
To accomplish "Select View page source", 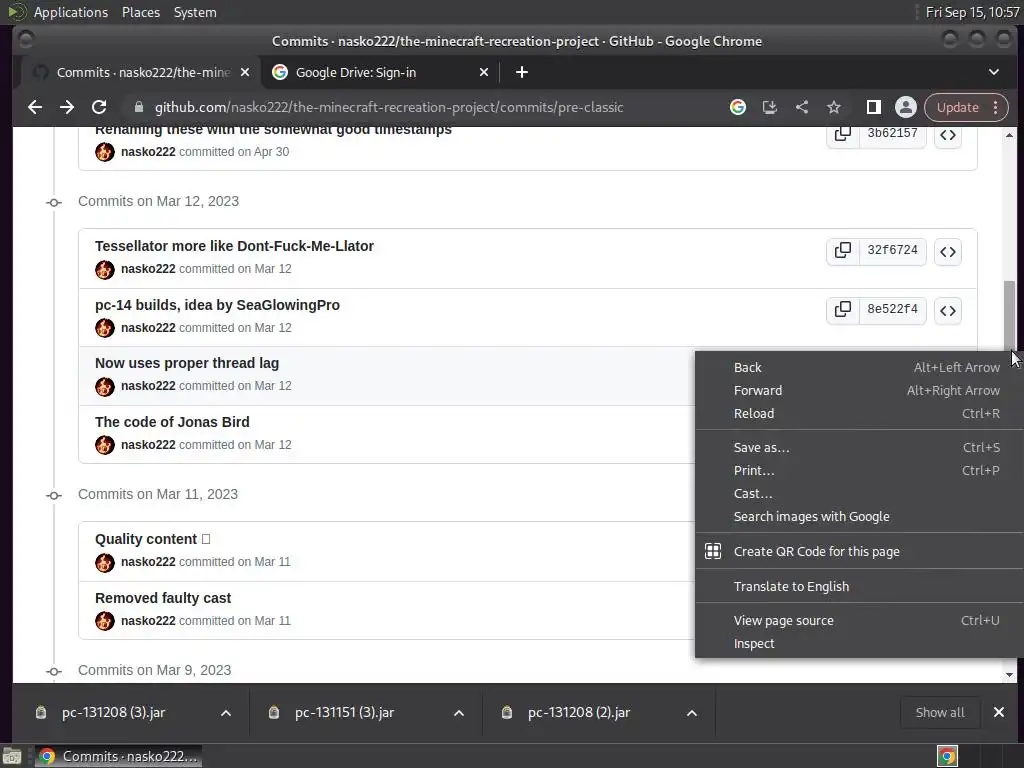I will pyautogui.click(x=859, y=620).
